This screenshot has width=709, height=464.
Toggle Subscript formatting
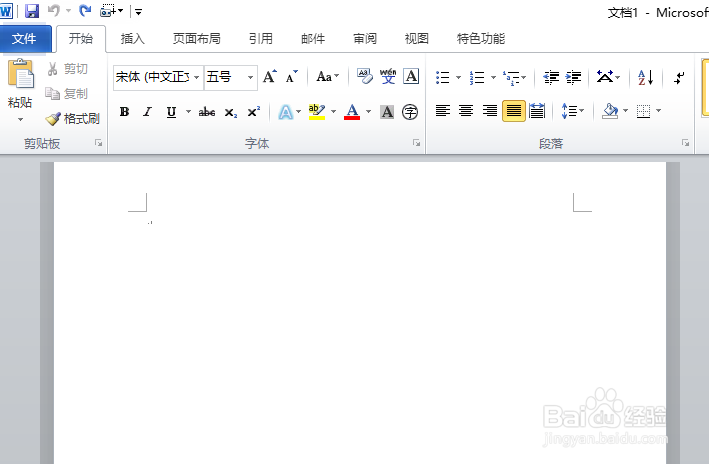[231, 113]
